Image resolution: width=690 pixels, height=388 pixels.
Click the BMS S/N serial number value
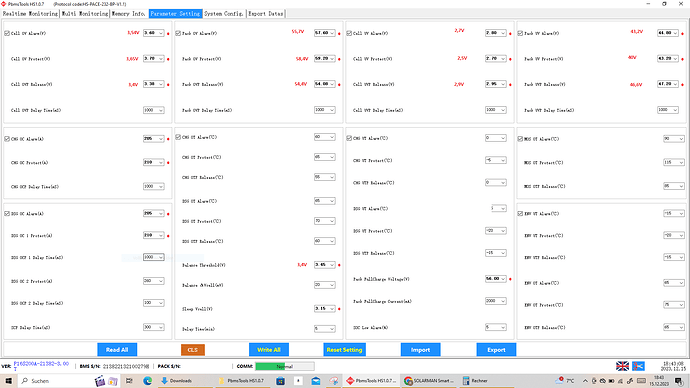[126, 366]
